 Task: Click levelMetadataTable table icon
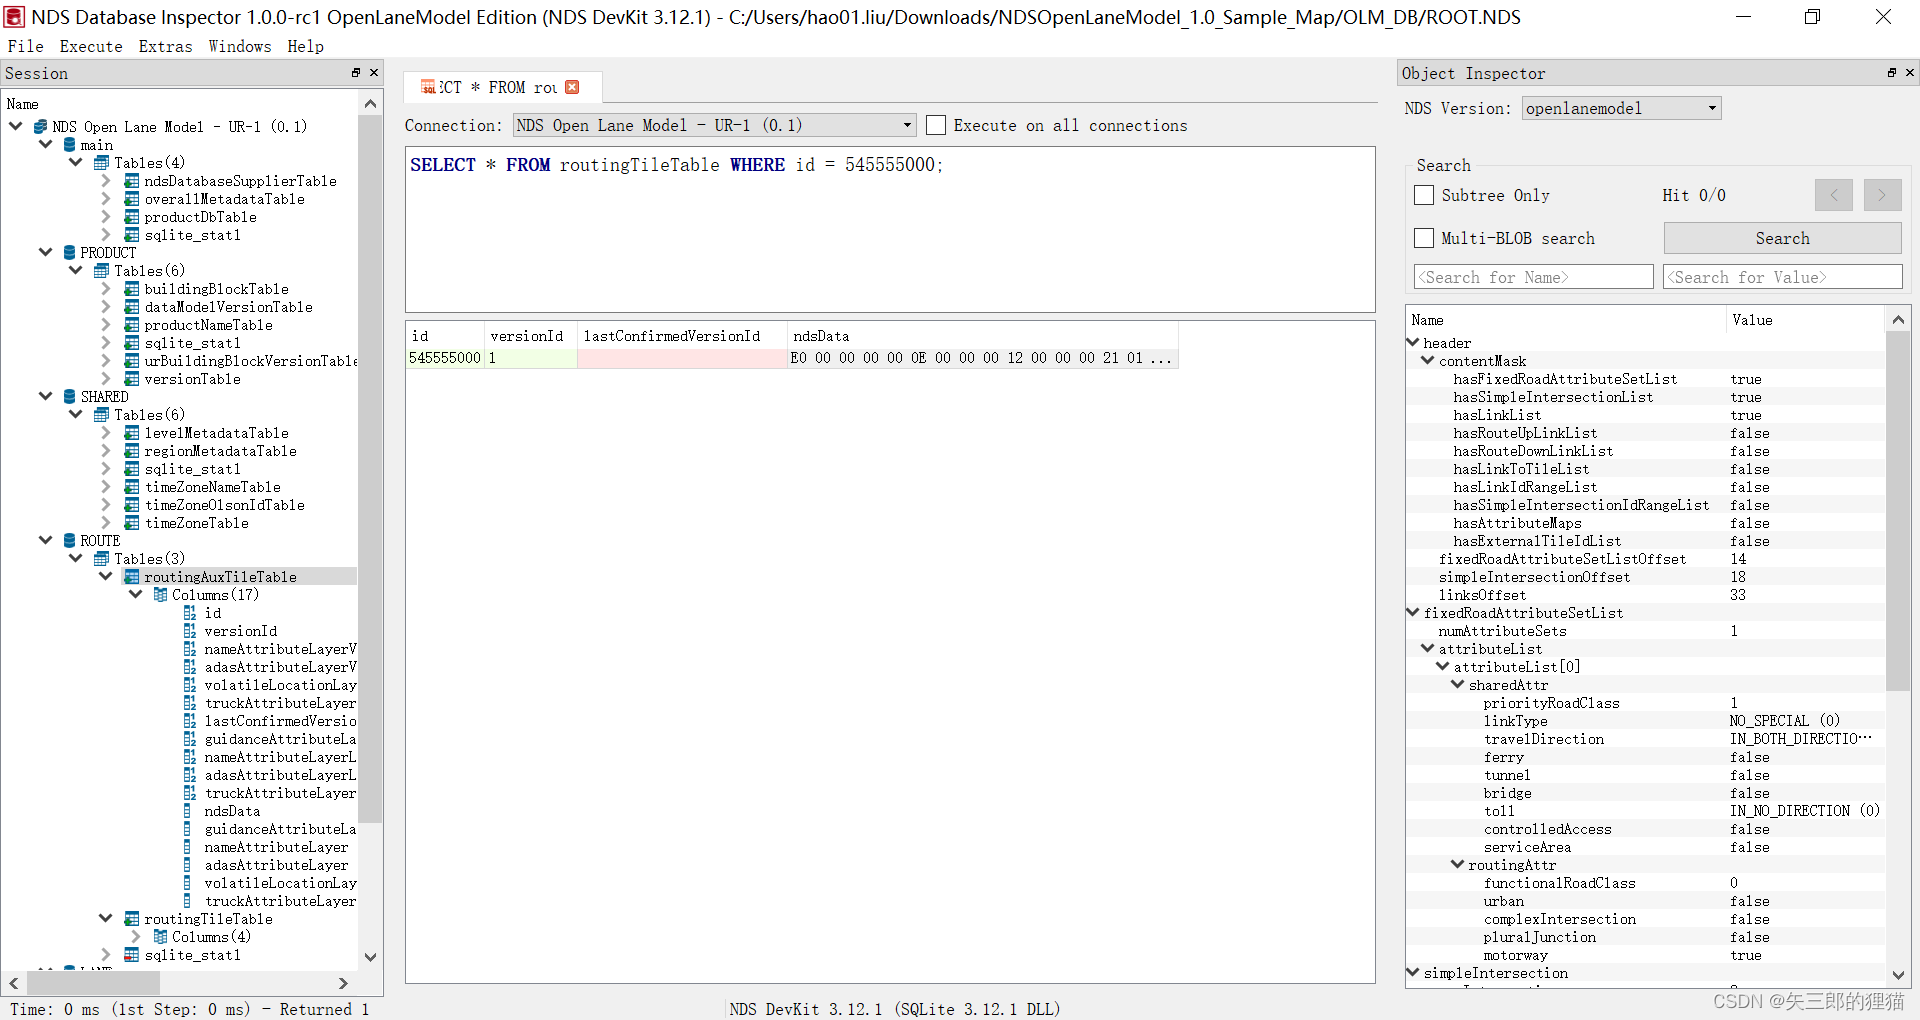tap(131, 433)
